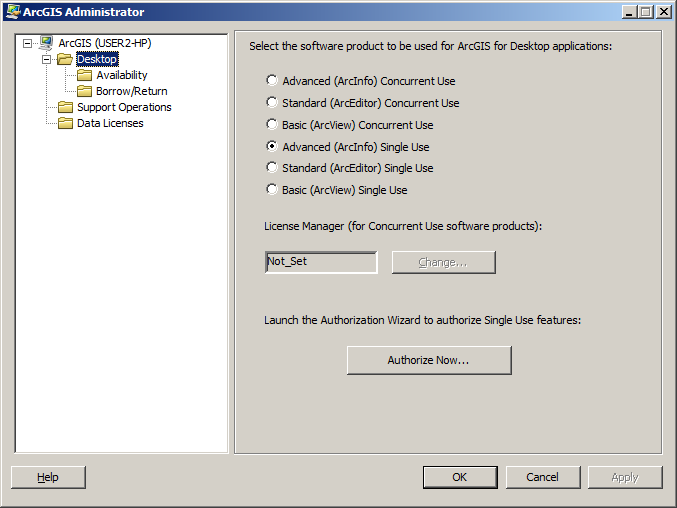Maximize the ArcGIS Administrator window
Screen dimensions: 677x508
click(646, 12)
